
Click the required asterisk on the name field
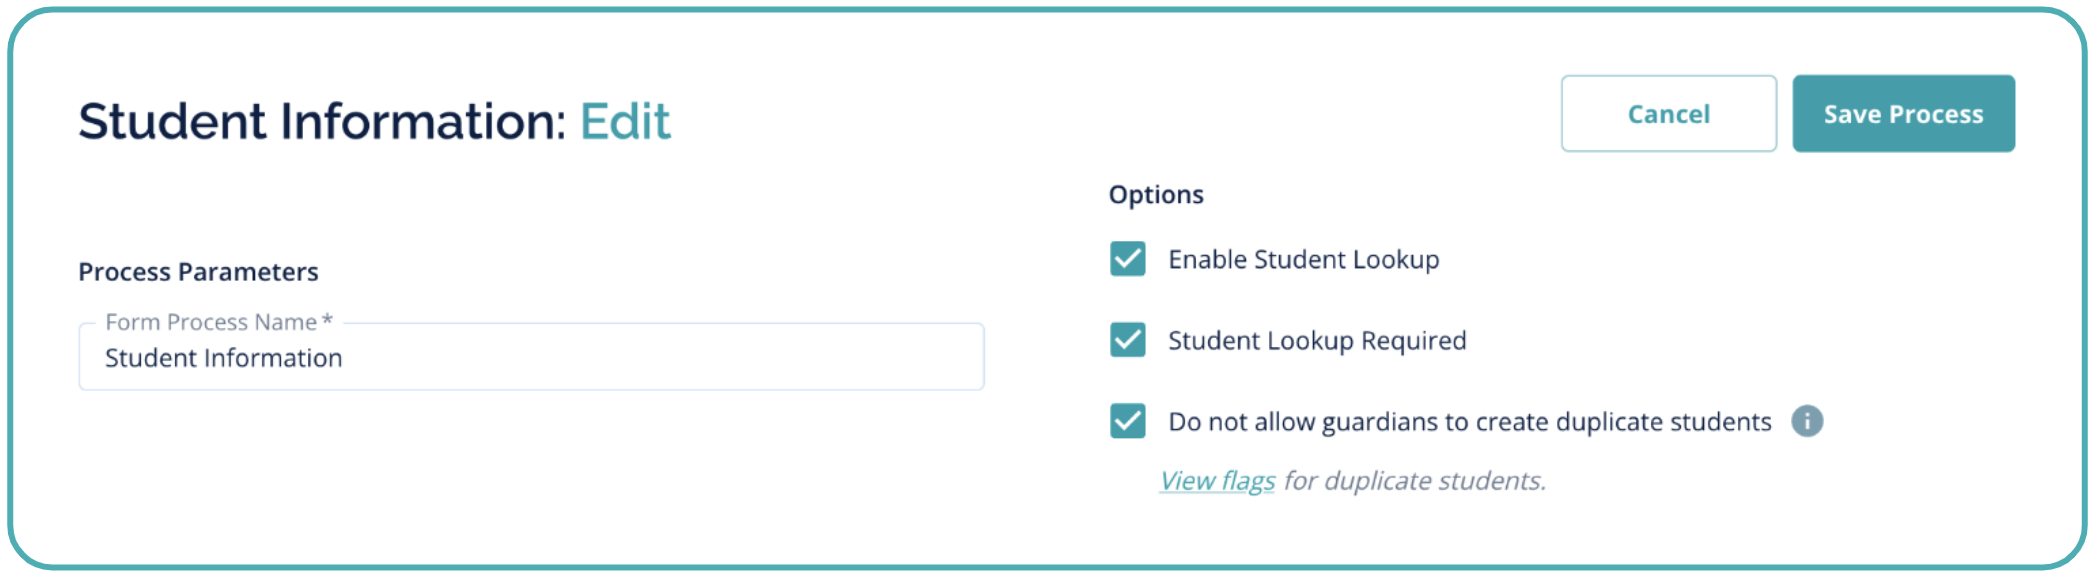click(327, 321)
